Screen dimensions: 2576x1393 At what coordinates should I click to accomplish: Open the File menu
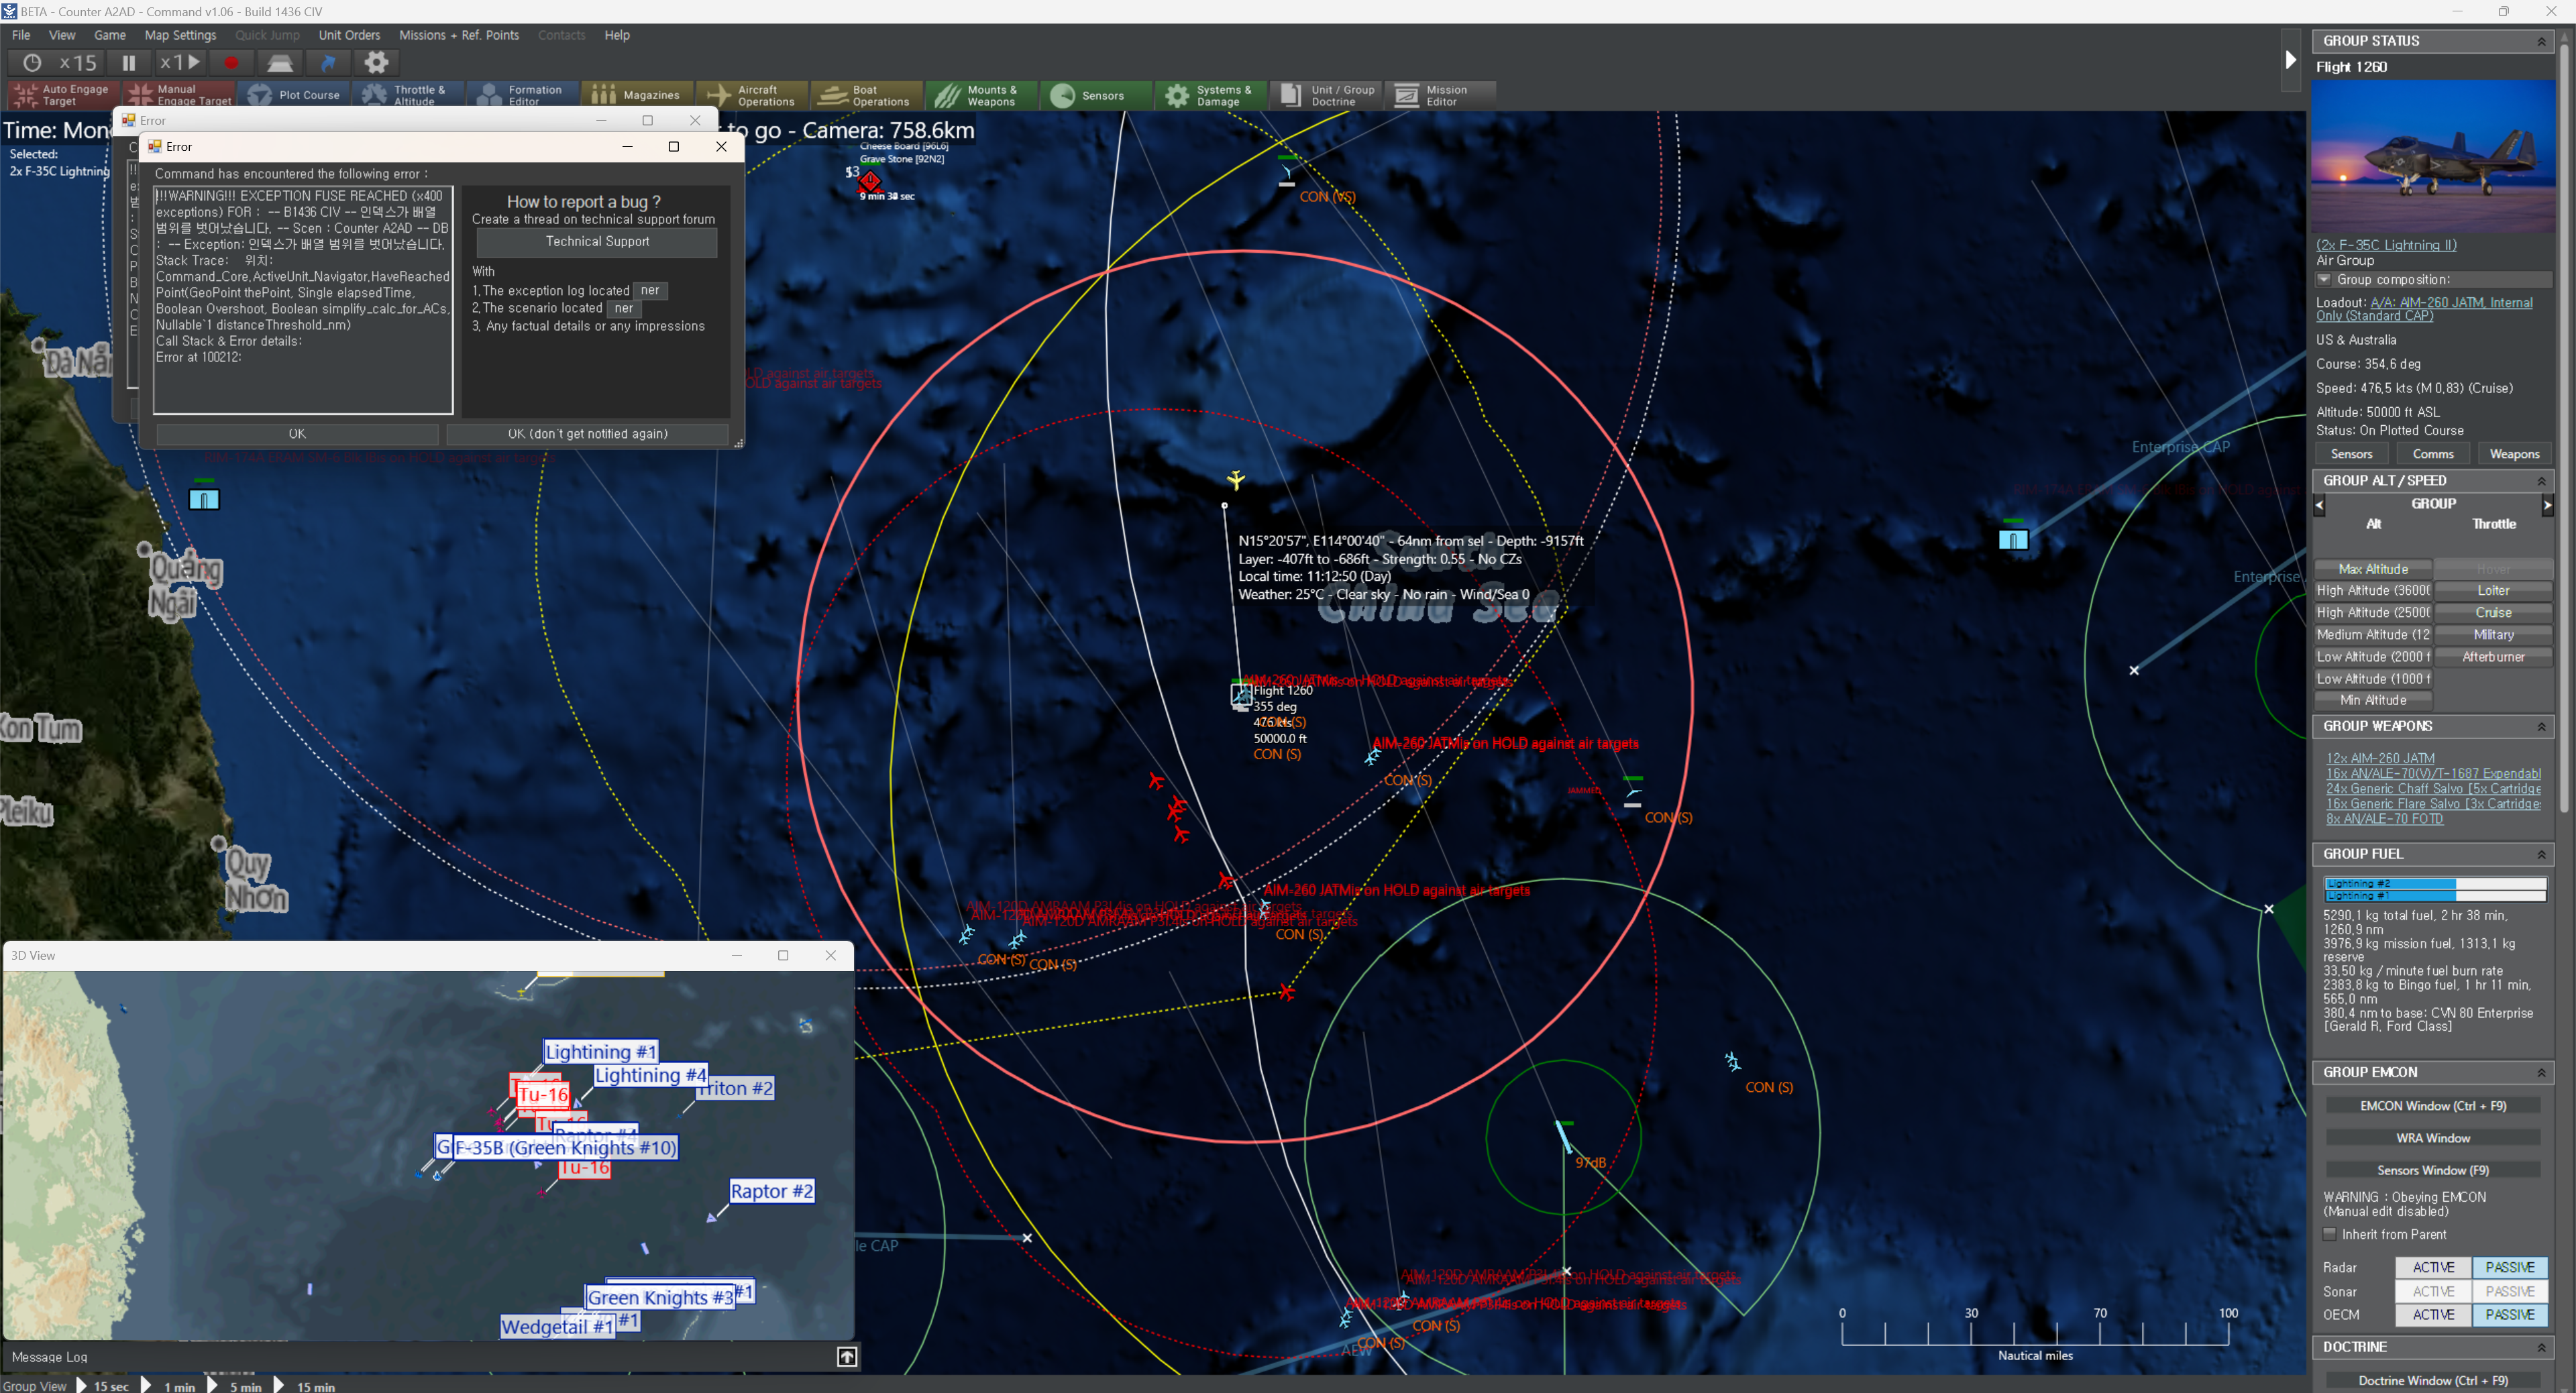[21, 35]
